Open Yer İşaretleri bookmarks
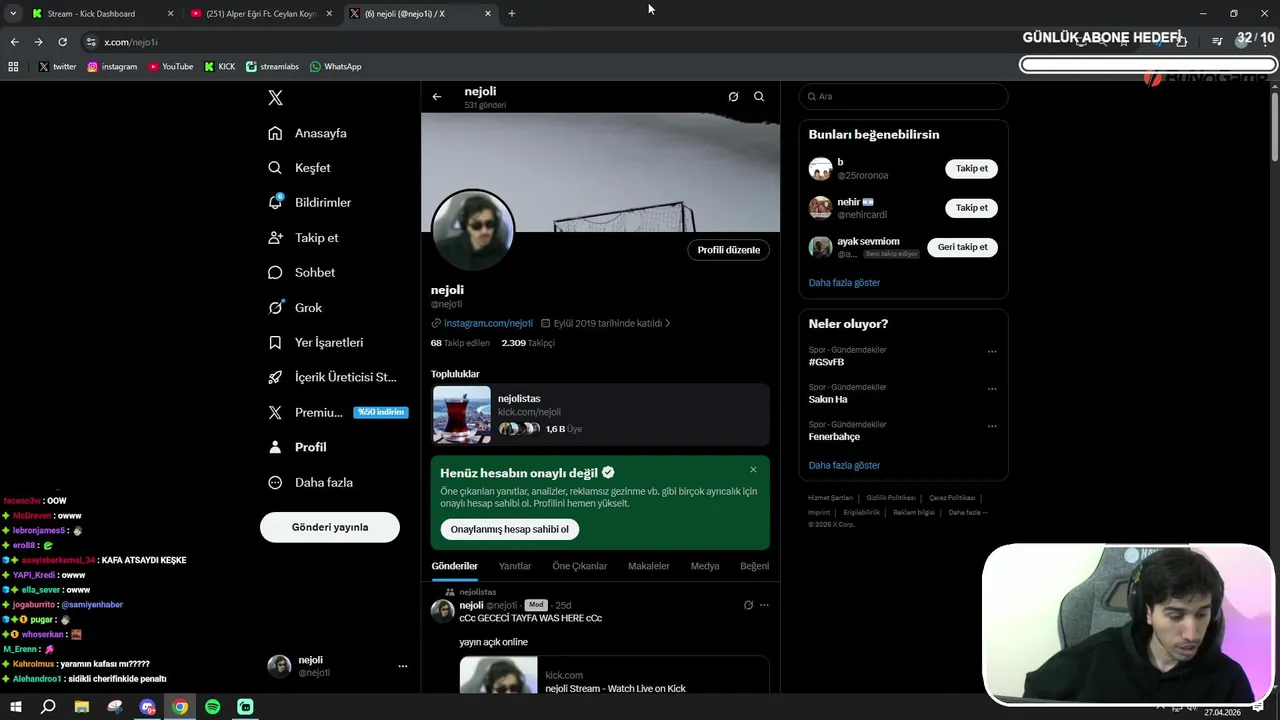The width and height of the screenshot is (1280, 720). 315,342
